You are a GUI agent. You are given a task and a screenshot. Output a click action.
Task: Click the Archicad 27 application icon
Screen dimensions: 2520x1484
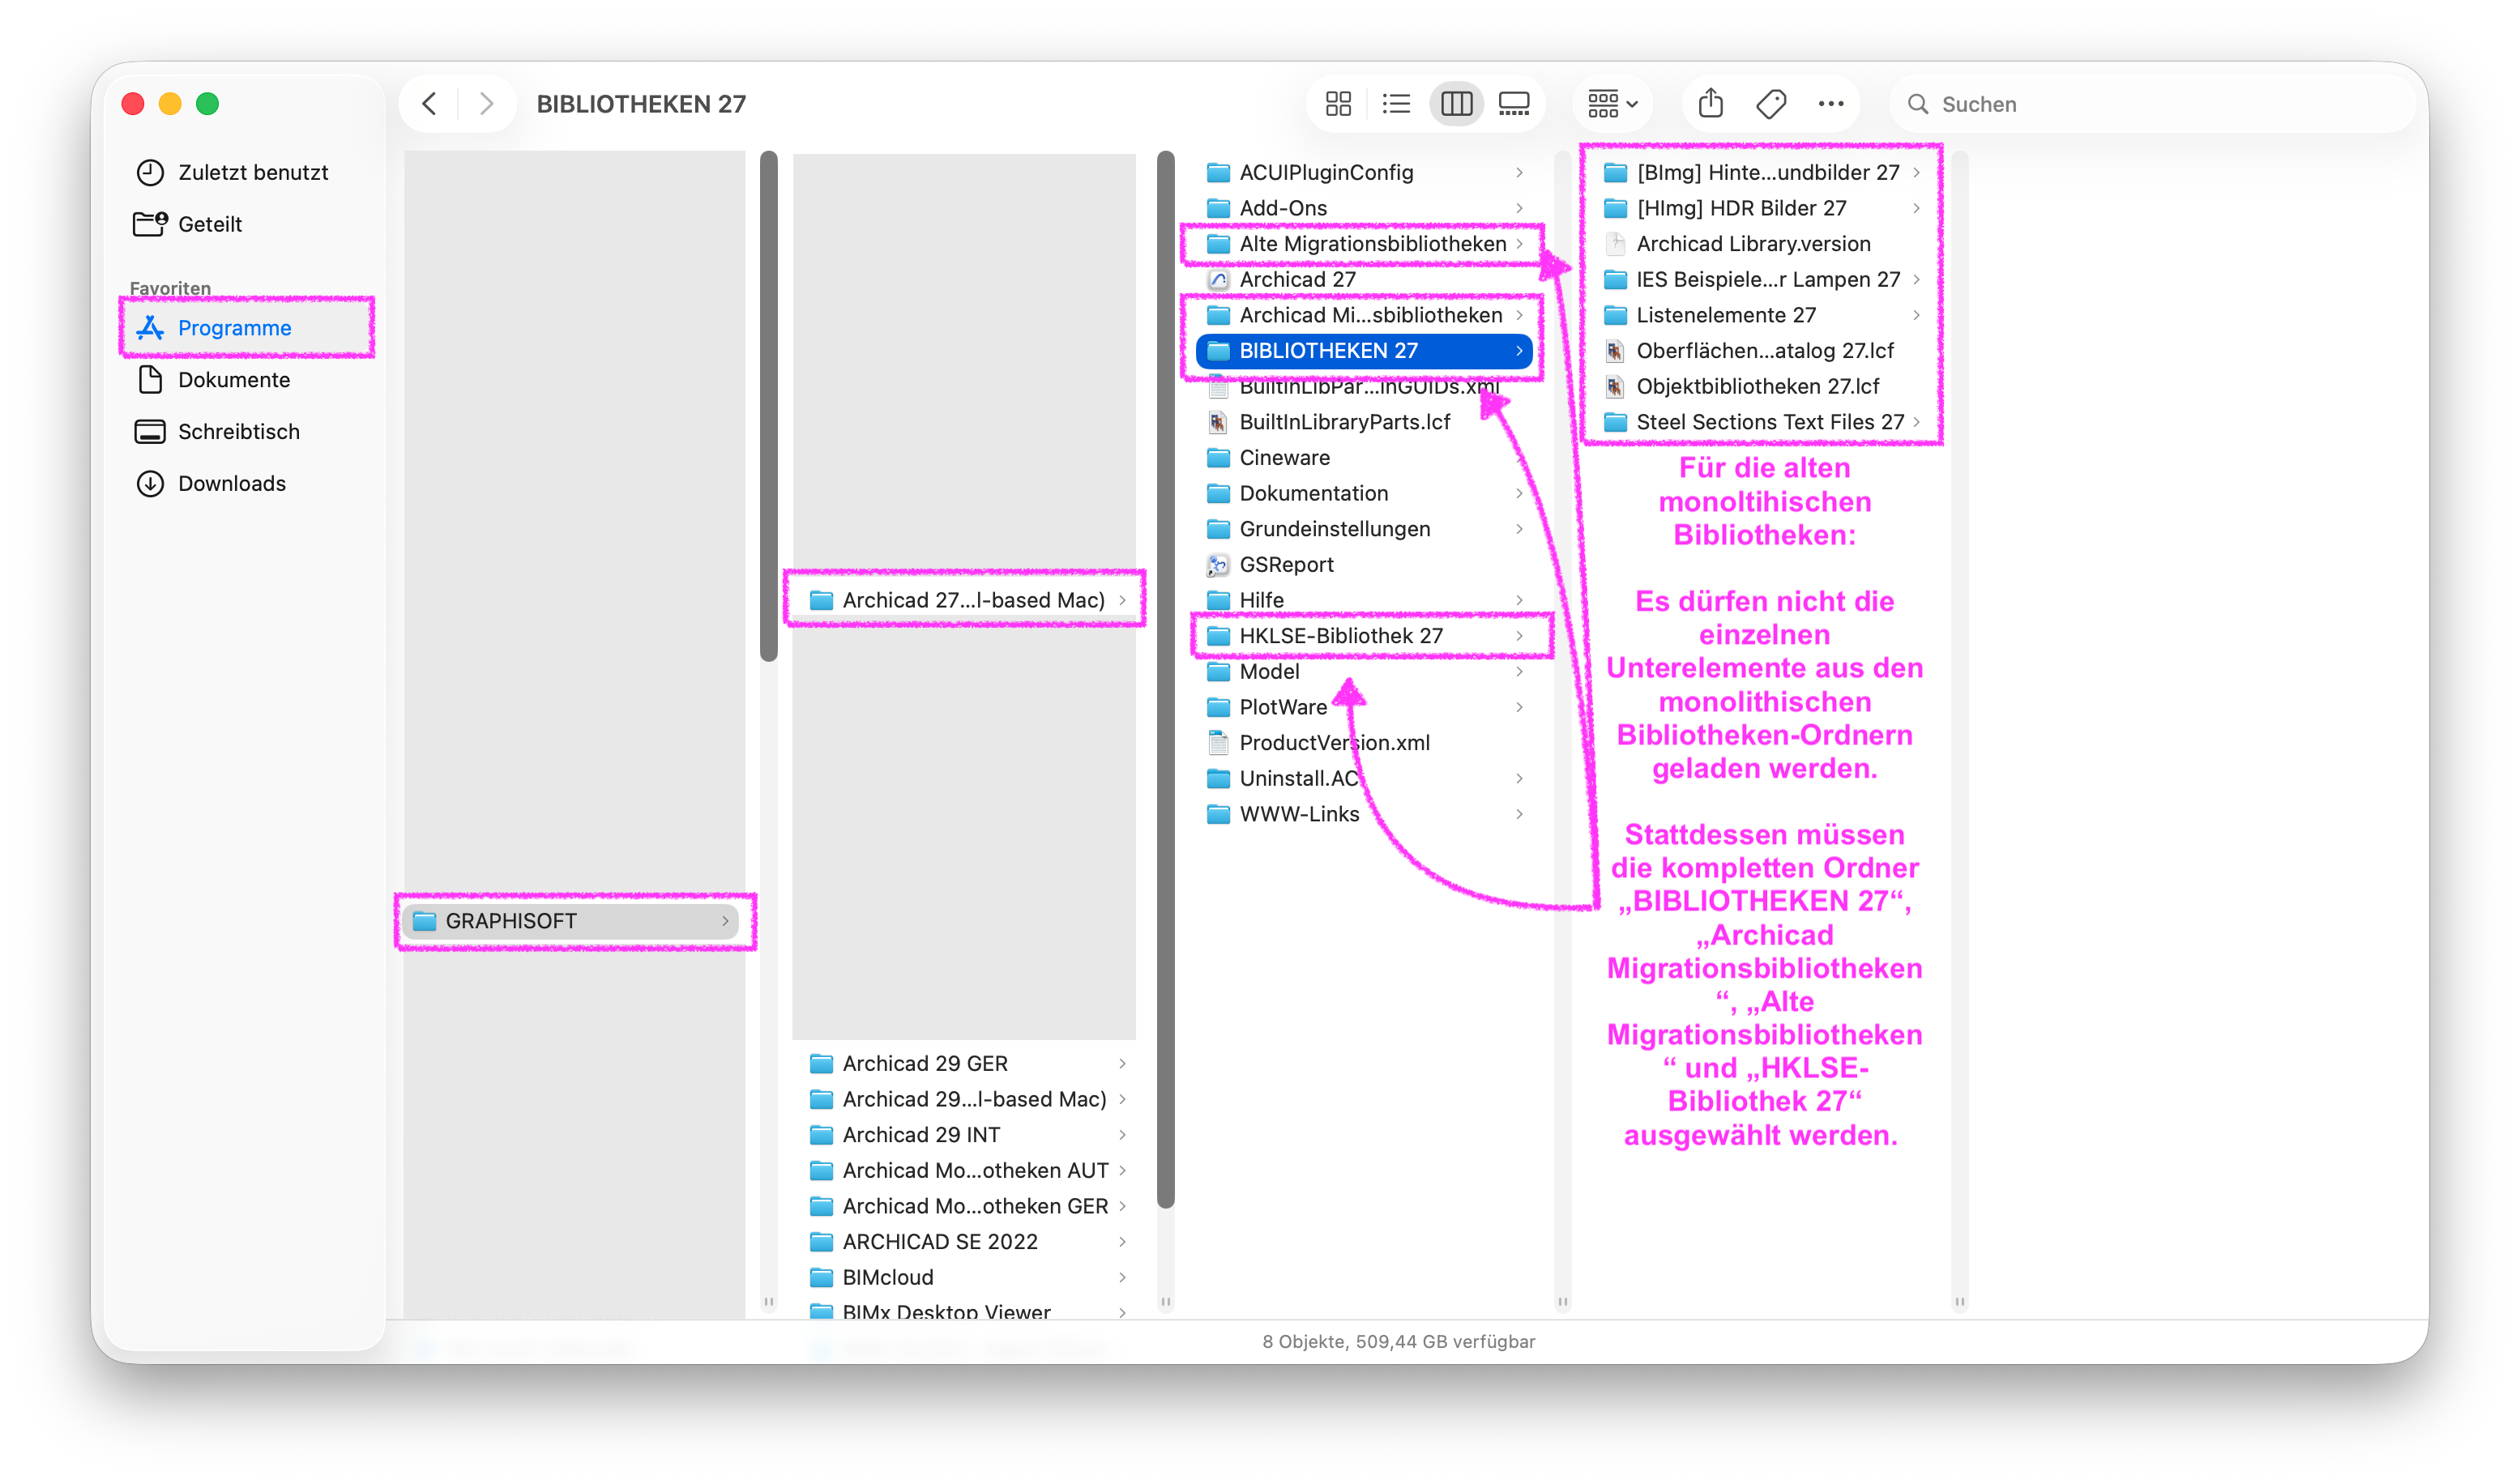coord(1218,280)
